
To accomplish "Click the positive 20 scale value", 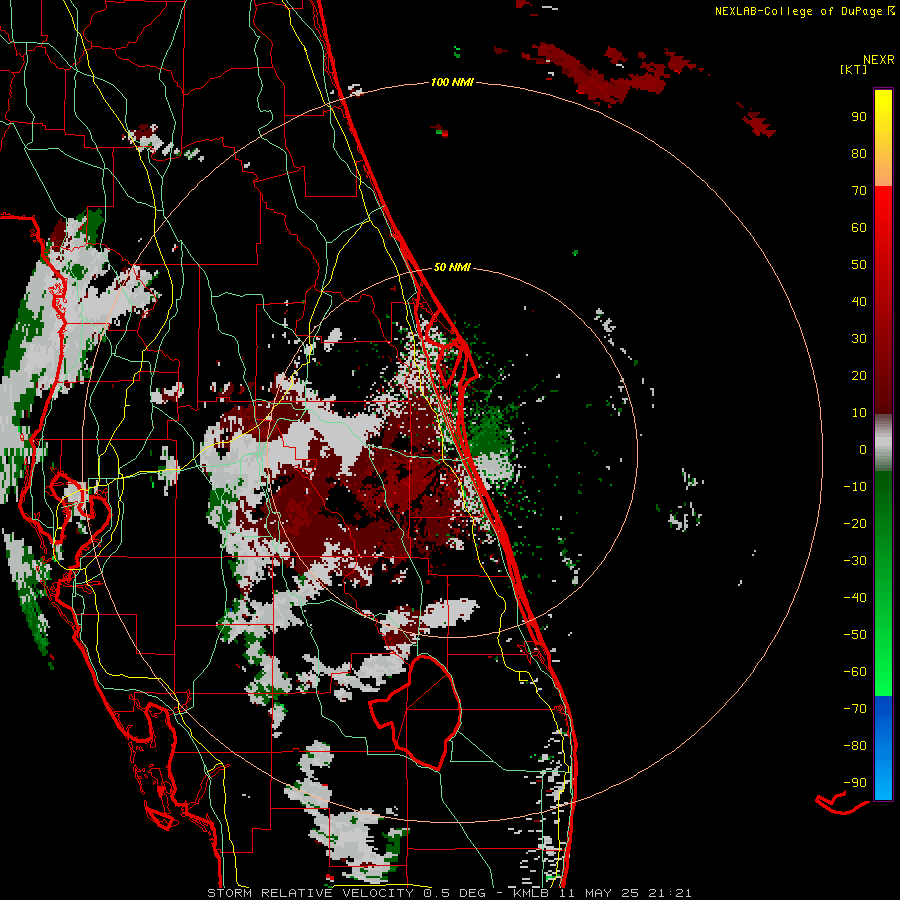I will pos(859,375).
